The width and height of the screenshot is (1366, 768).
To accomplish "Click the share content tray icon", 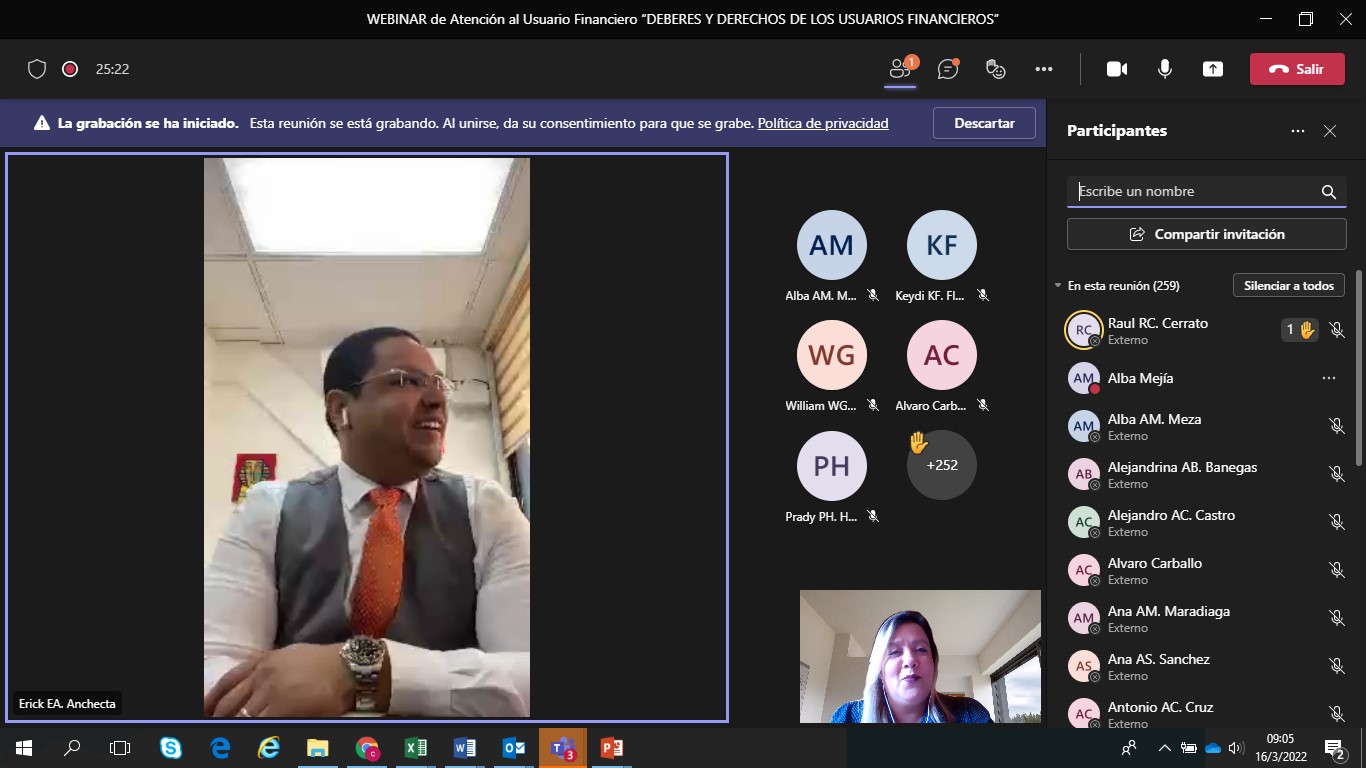I will (1212, 69).
